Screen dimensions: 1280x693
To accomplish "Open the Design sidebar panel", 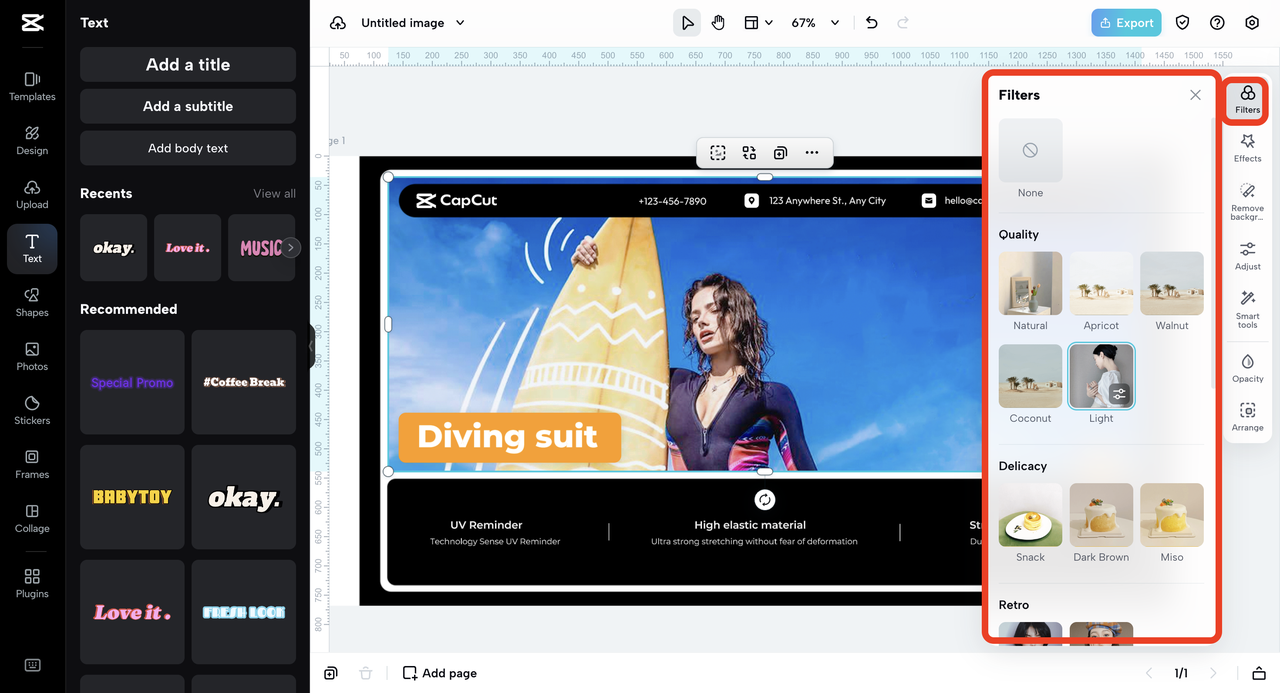I will [32, 140].
